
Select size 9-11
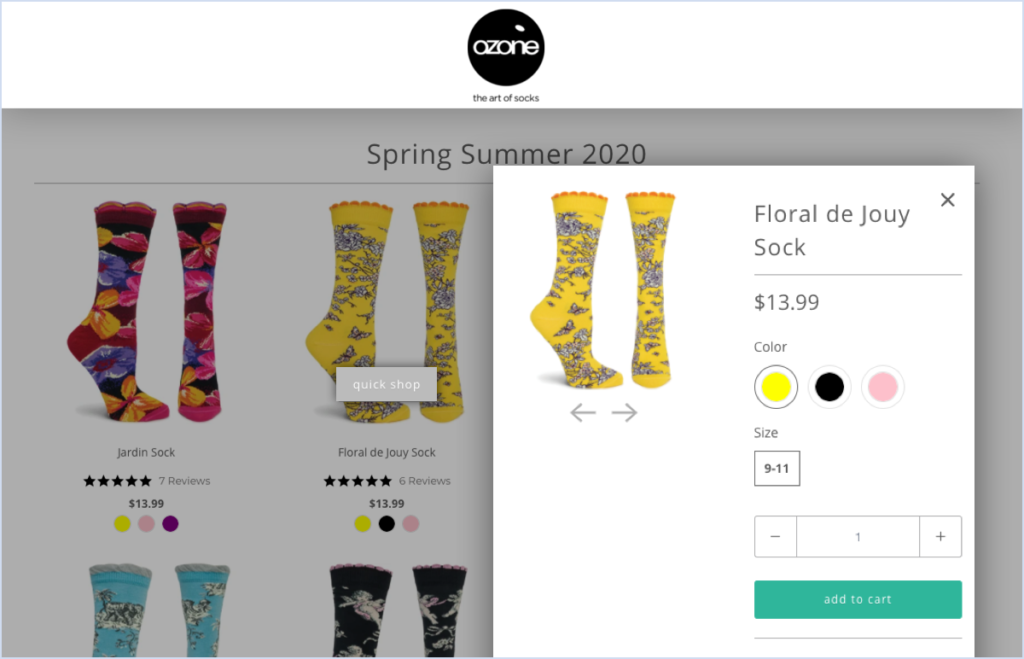tap(776, 468)
